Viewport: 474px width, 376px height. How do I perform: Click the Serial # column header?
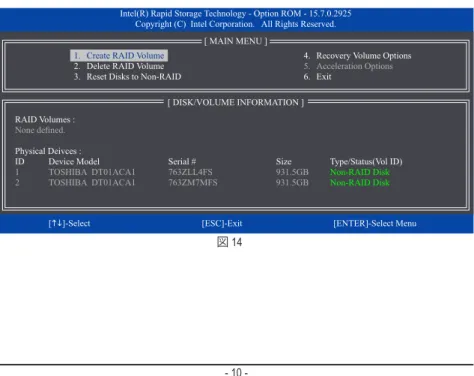(x=182, y=162)
